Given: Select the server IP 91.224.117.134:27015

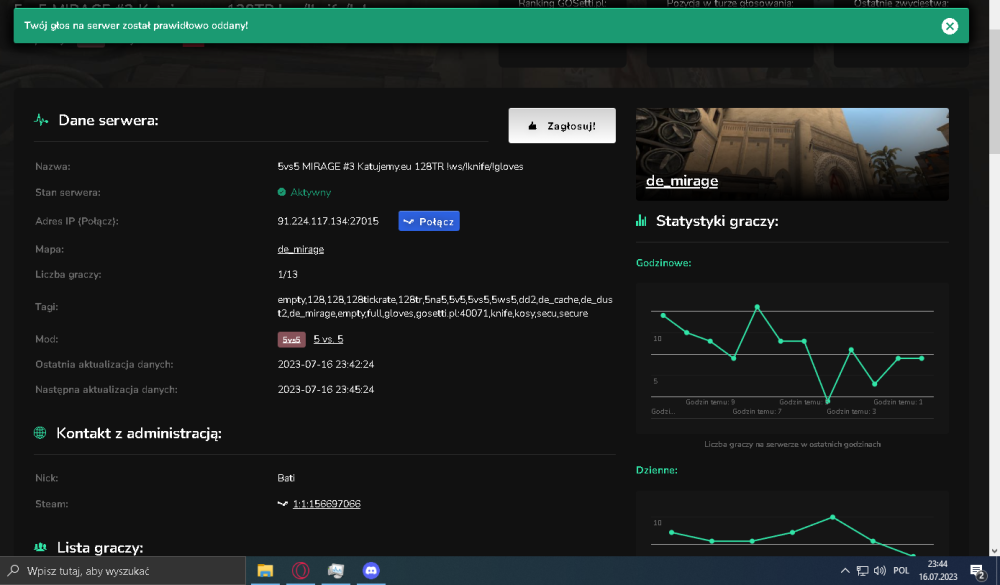Looking at the screenshot, I should click(328, 221).
